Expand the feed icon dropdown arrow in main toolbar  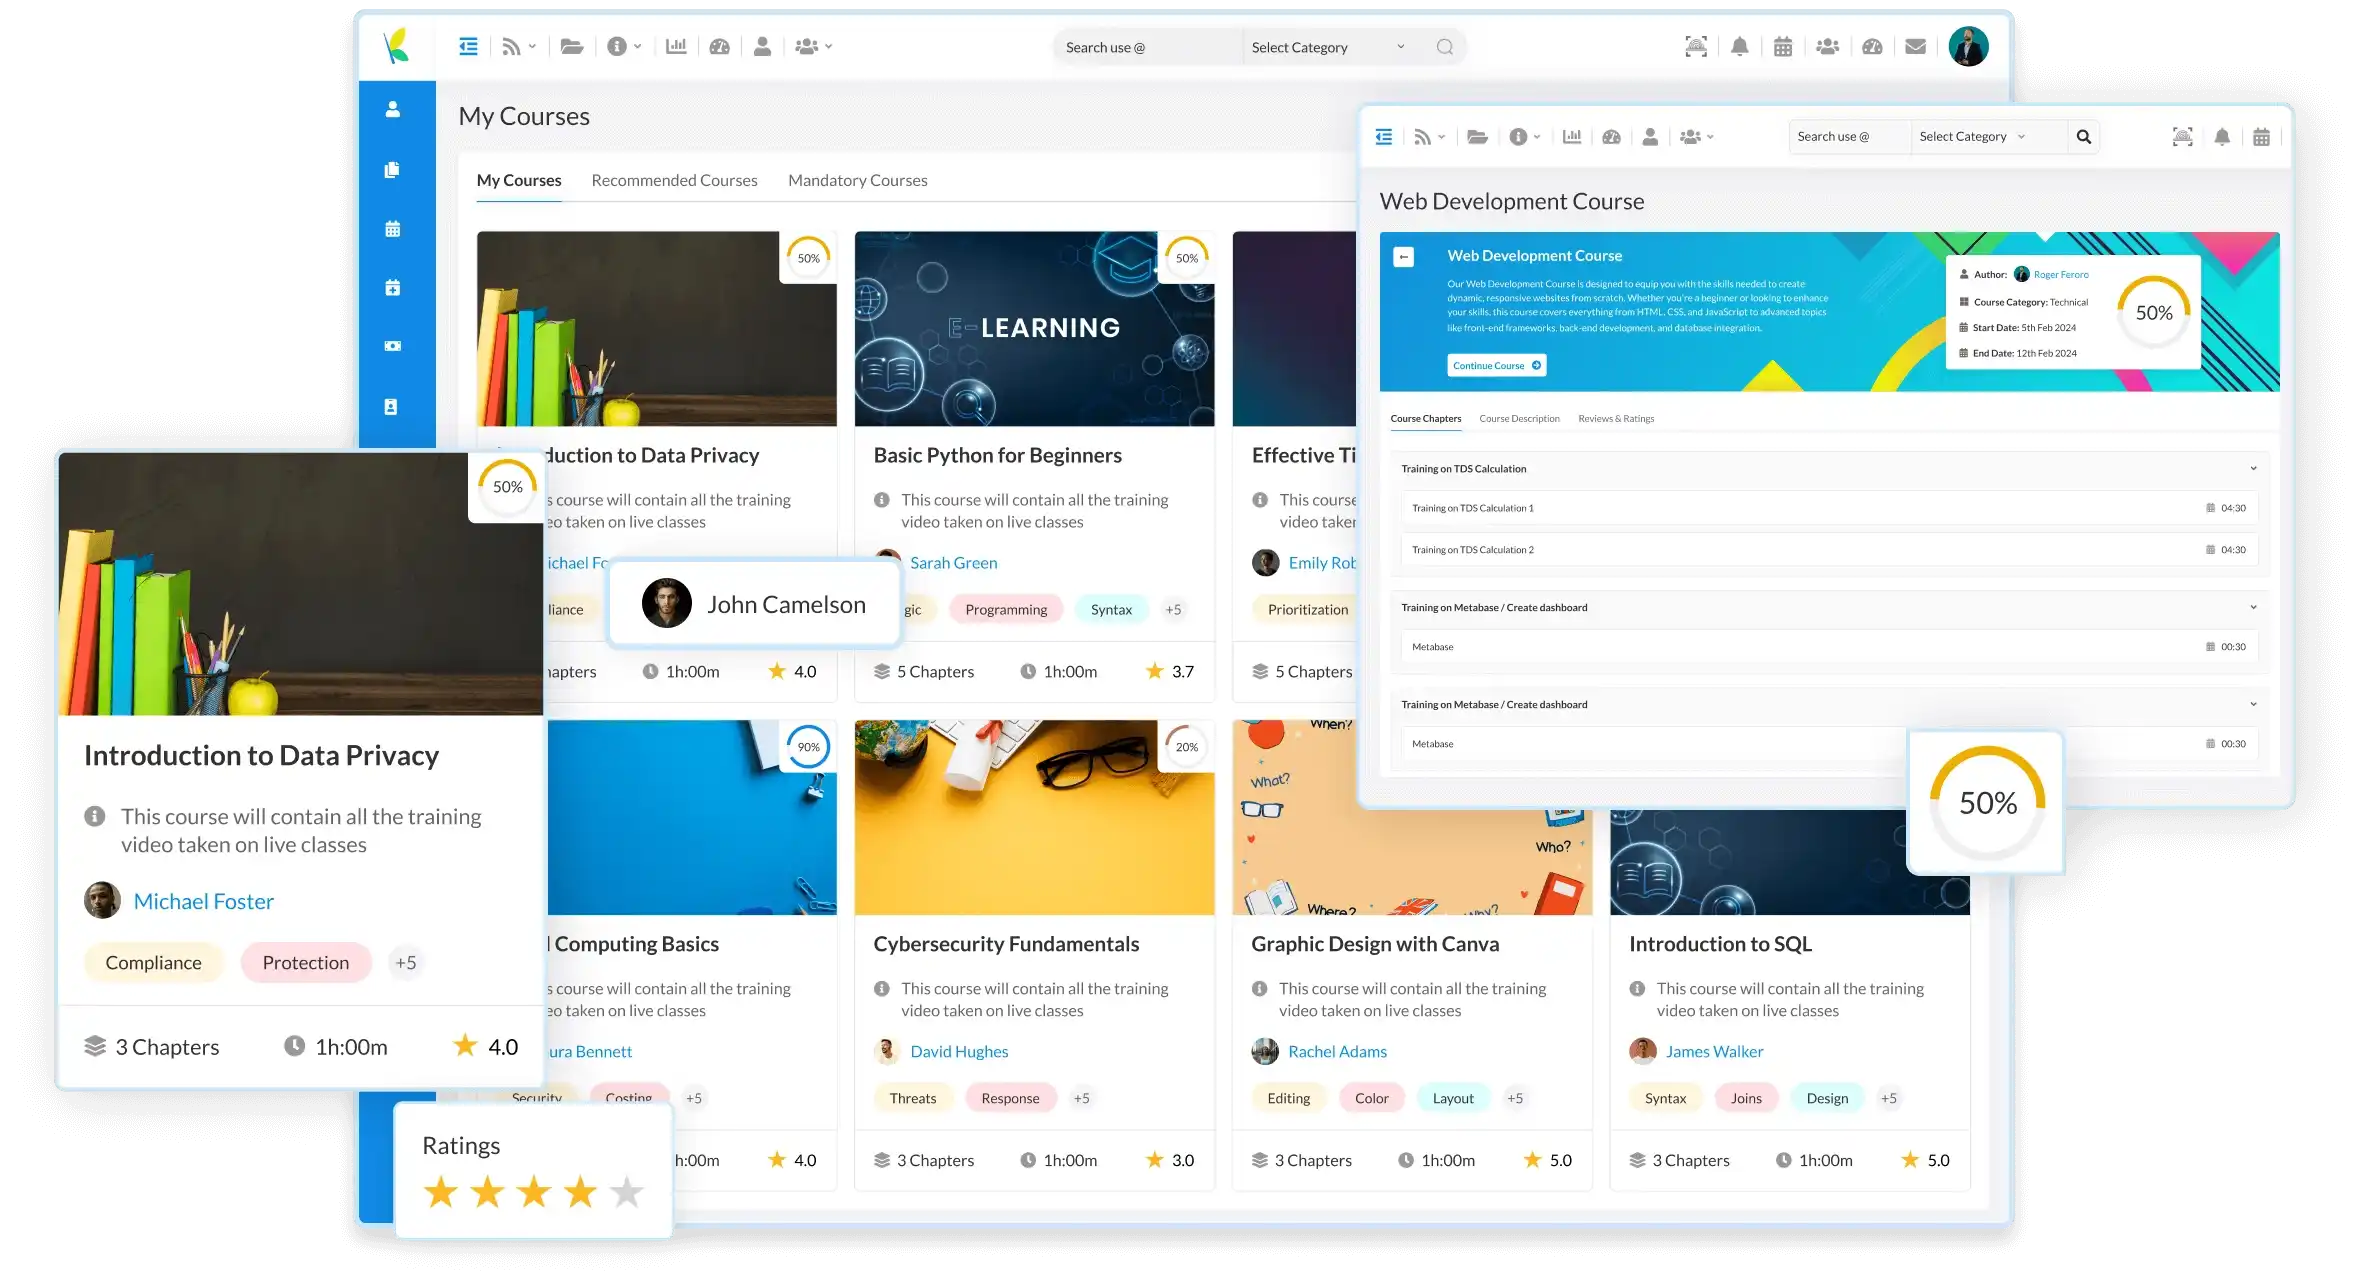pos(532,46)
